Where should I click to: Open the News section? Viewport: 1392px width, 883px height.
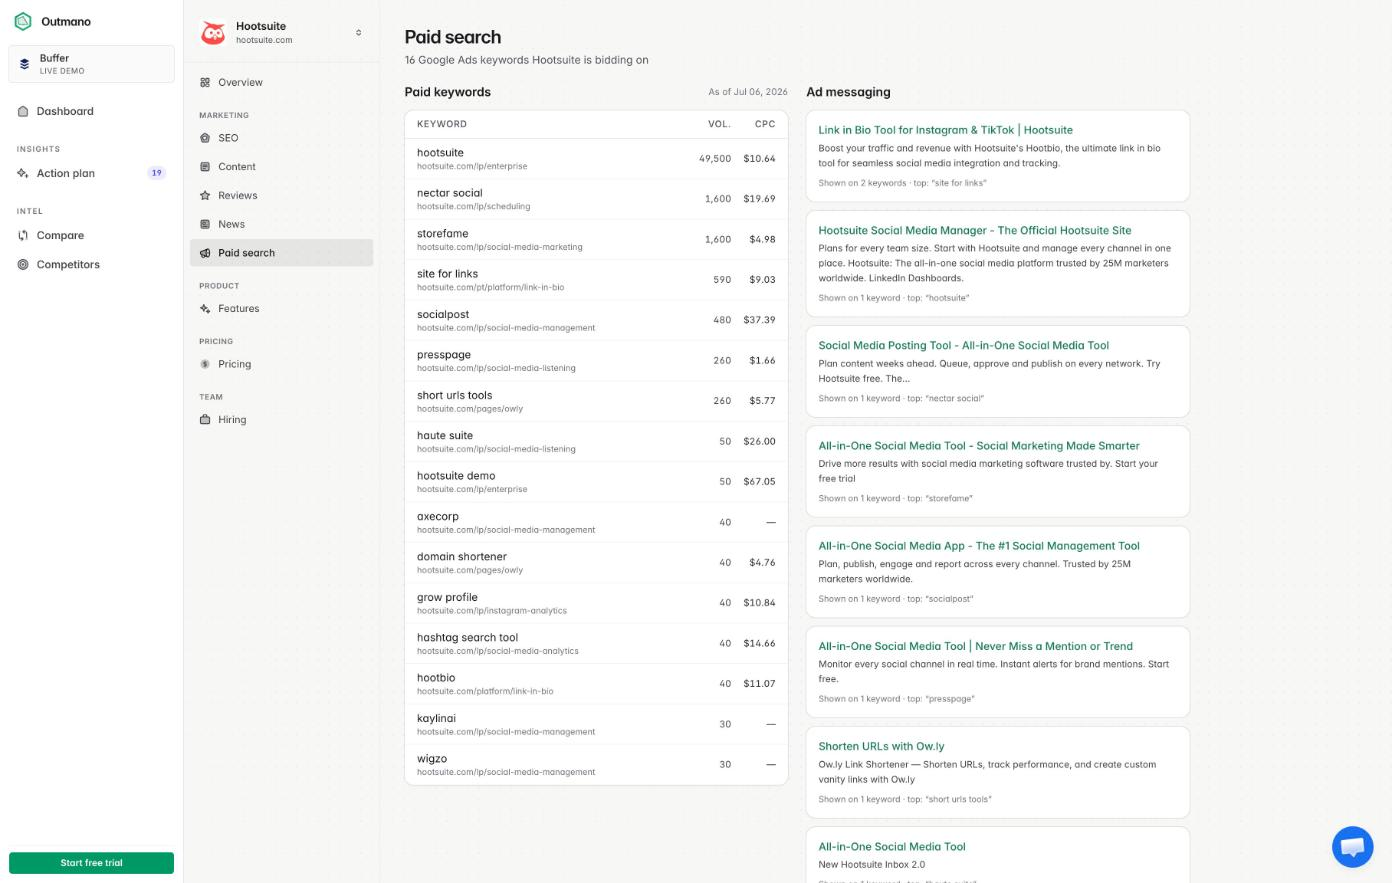(x=281, y=224)
